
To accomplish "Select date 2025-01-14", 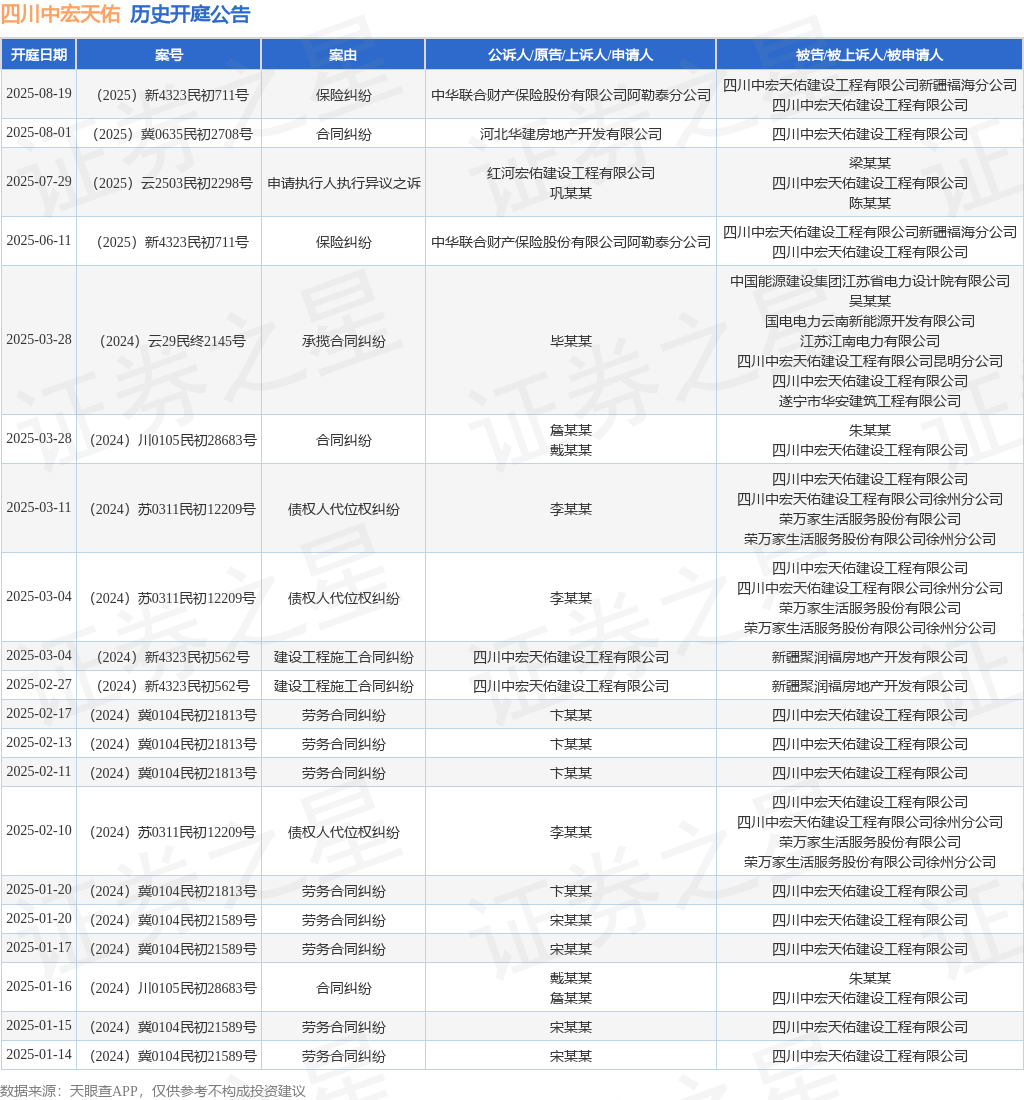I will [39, 1054].
